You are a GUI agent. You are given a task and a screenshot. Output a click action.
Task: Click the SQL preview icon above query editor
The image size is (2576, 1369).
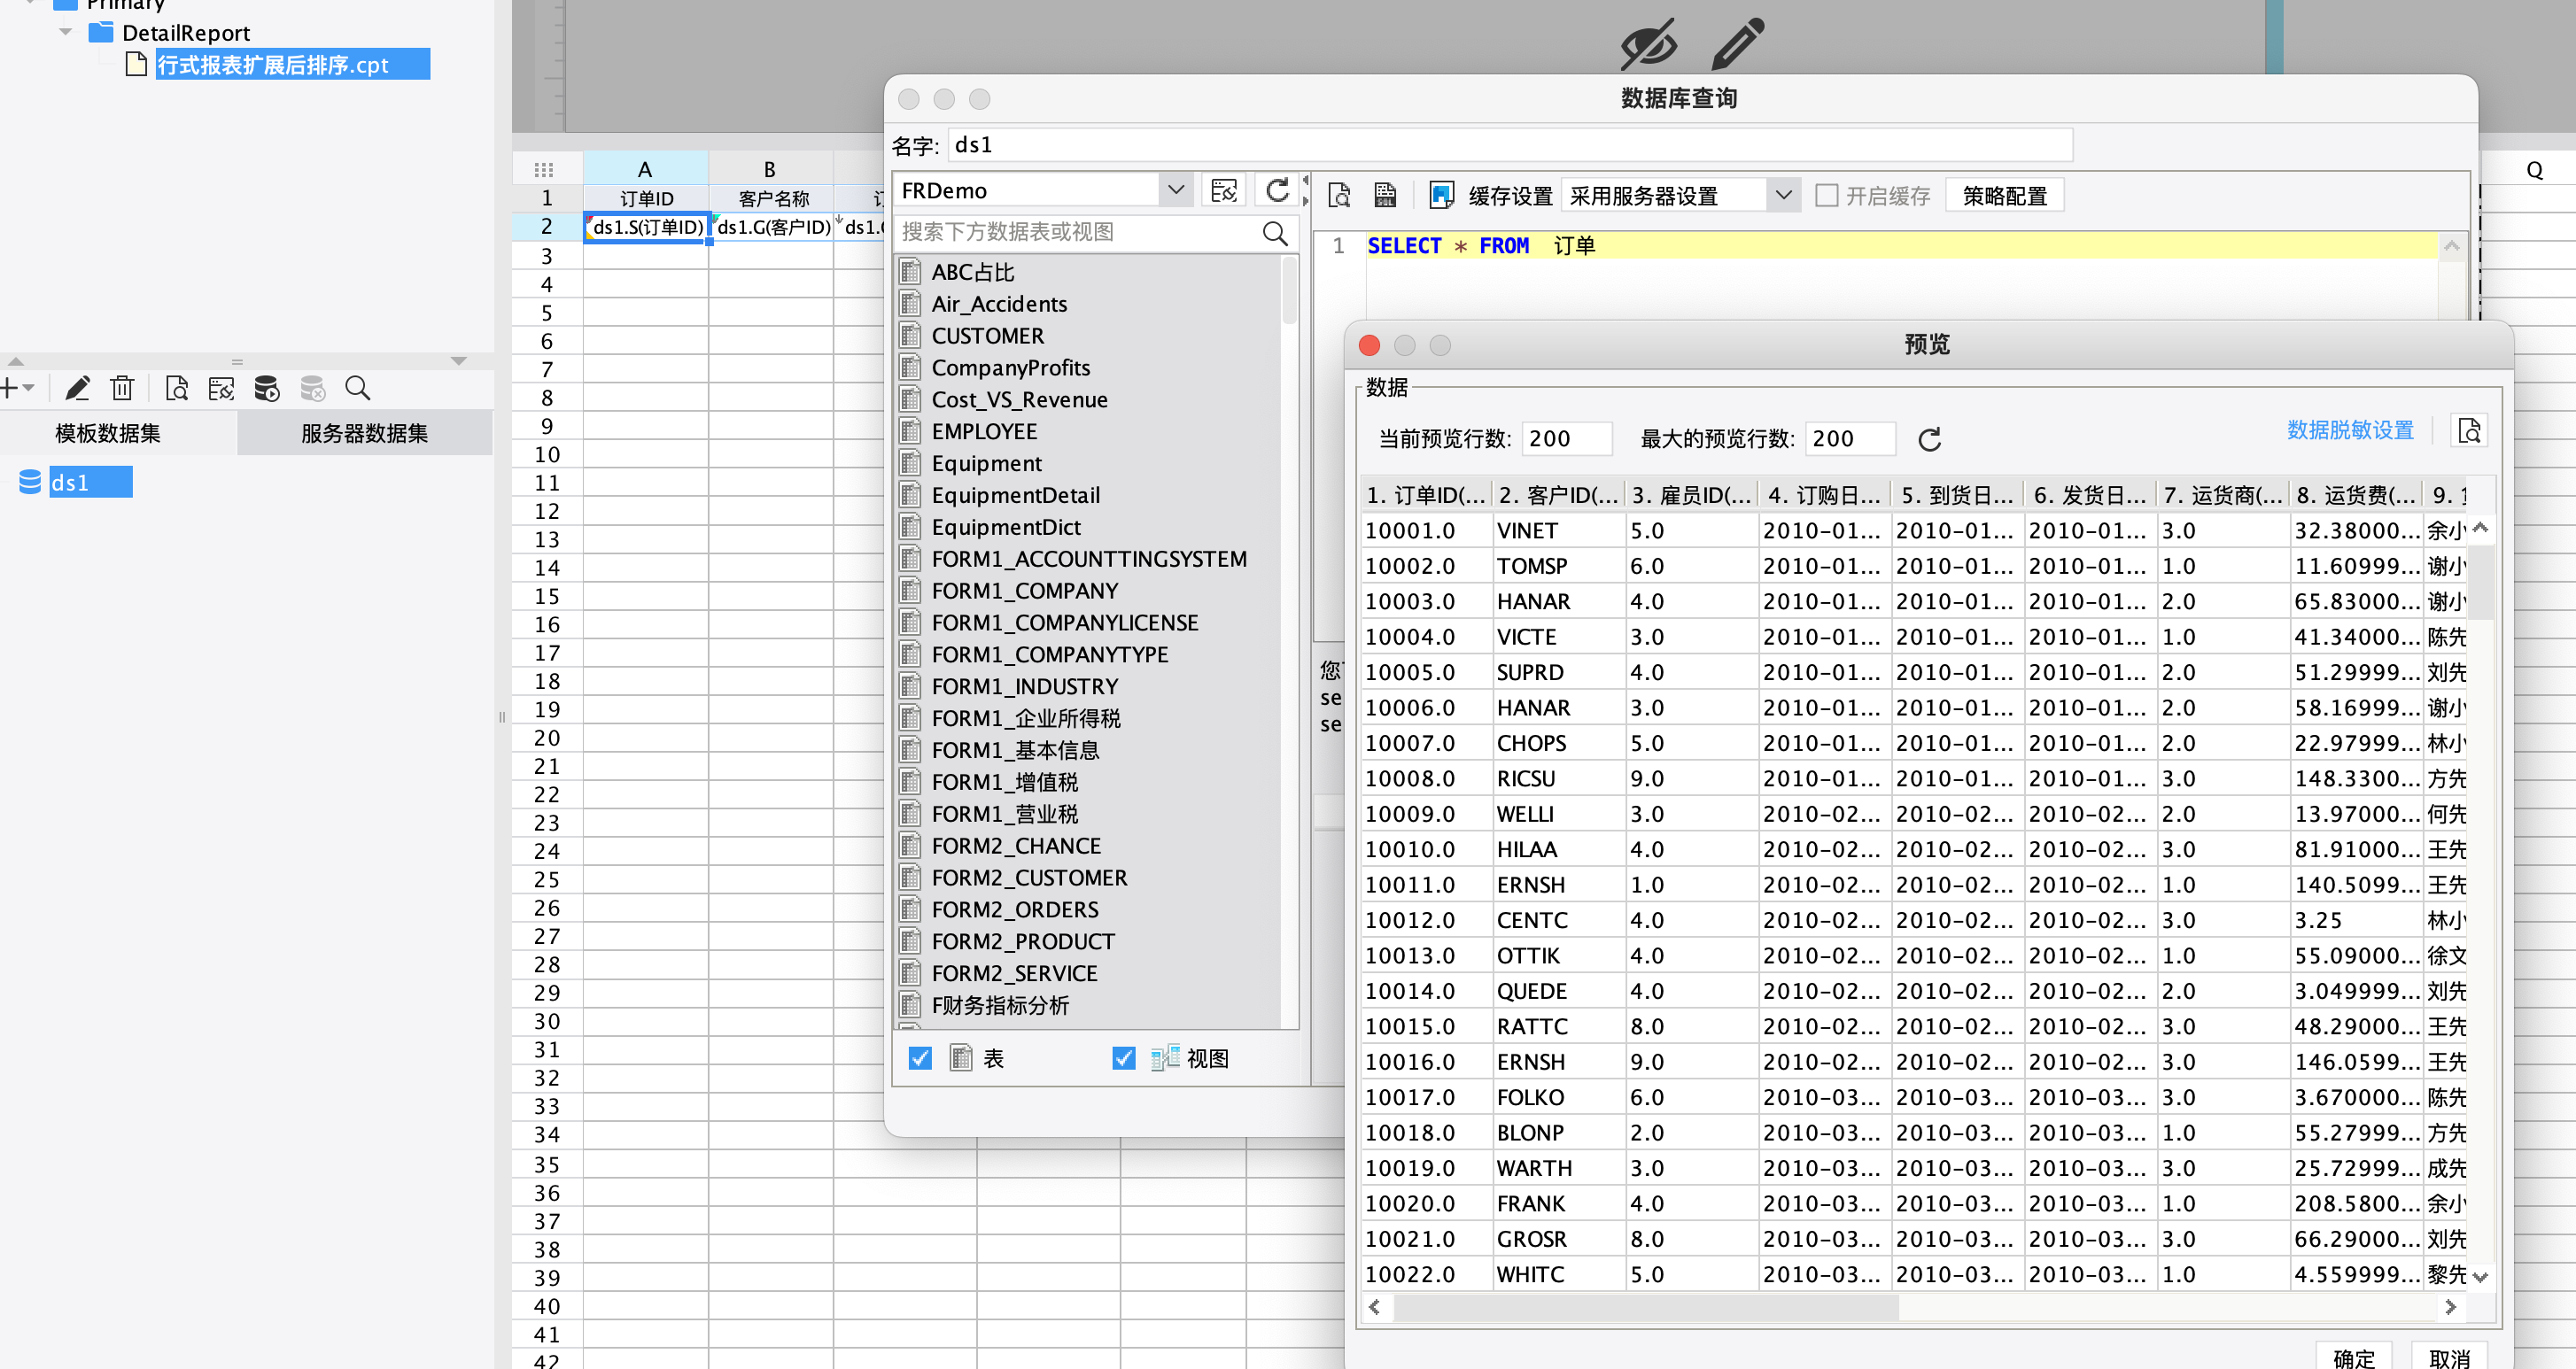point(1339,195)
